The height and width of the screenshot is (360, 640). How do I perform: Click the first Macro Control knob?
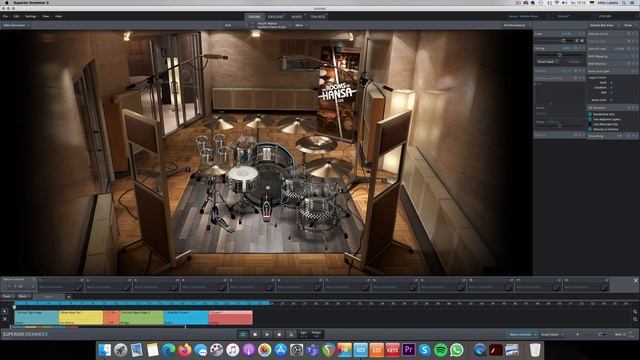[78, 287]
